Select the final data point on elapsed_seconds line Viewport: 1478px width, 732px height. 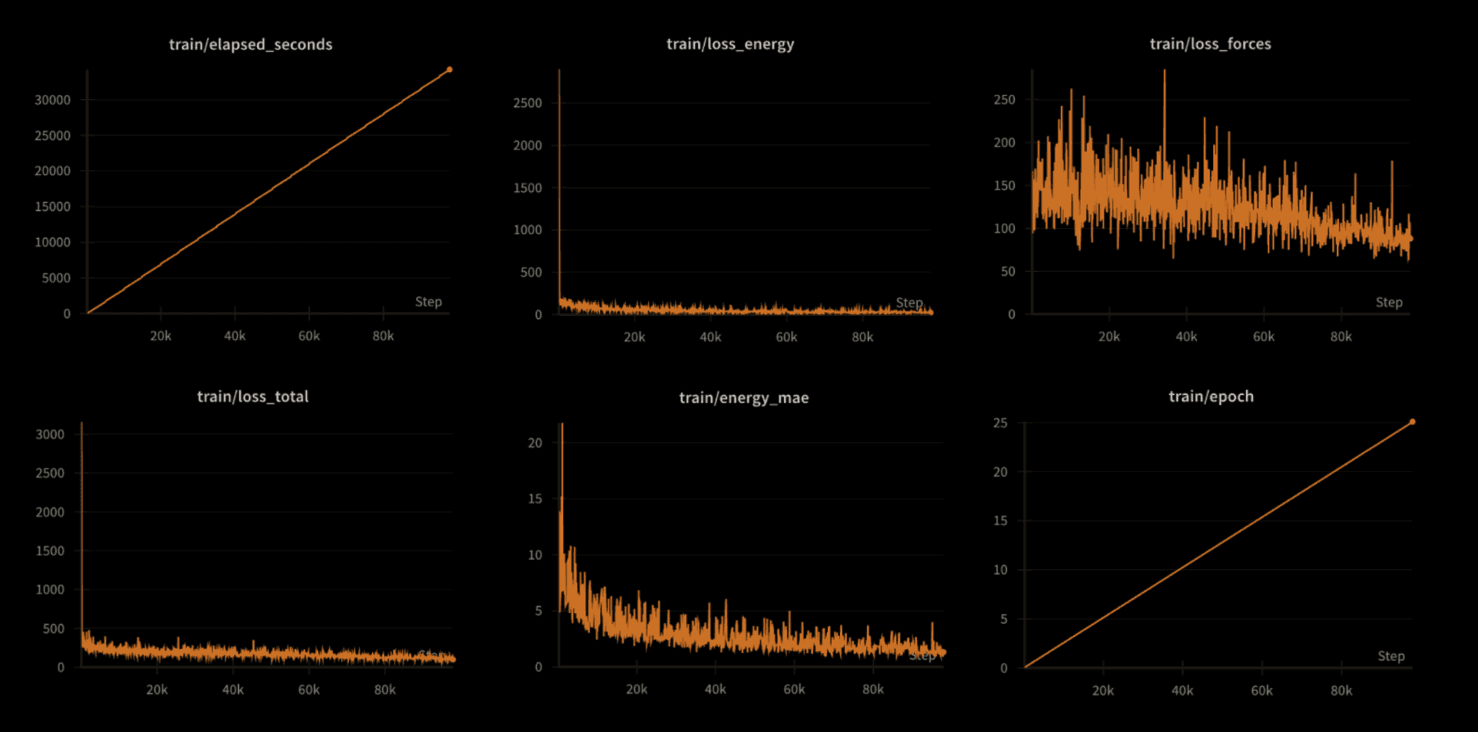coord(449,69)
